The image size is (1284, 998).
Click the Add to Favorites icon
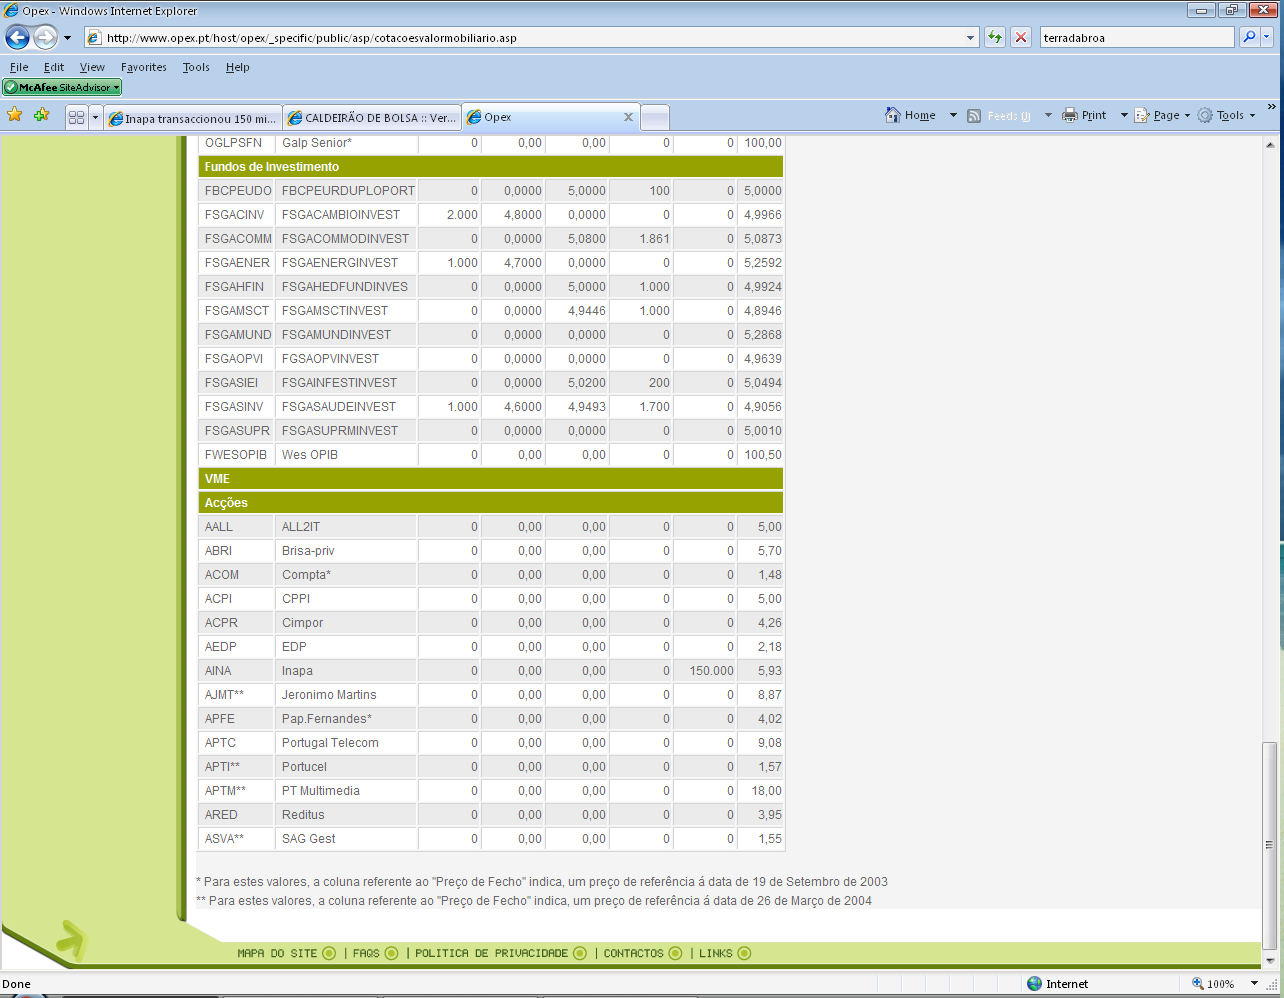(41, 116)
